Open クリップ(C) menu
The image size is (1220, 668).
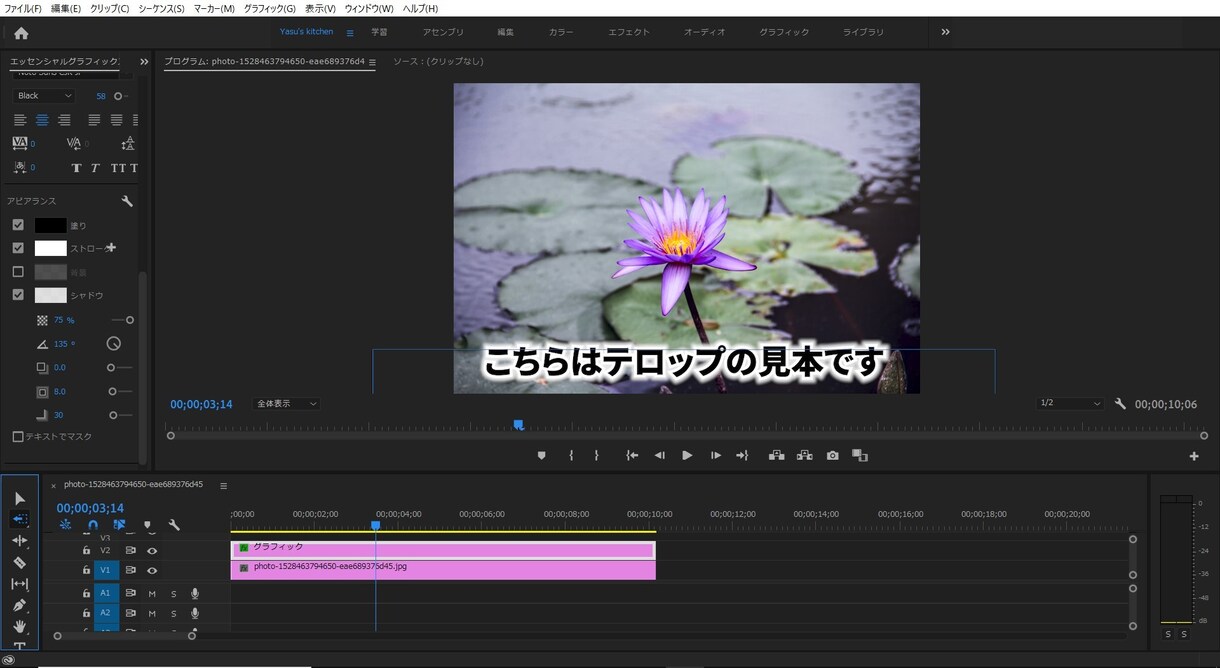tap(110, 8)
